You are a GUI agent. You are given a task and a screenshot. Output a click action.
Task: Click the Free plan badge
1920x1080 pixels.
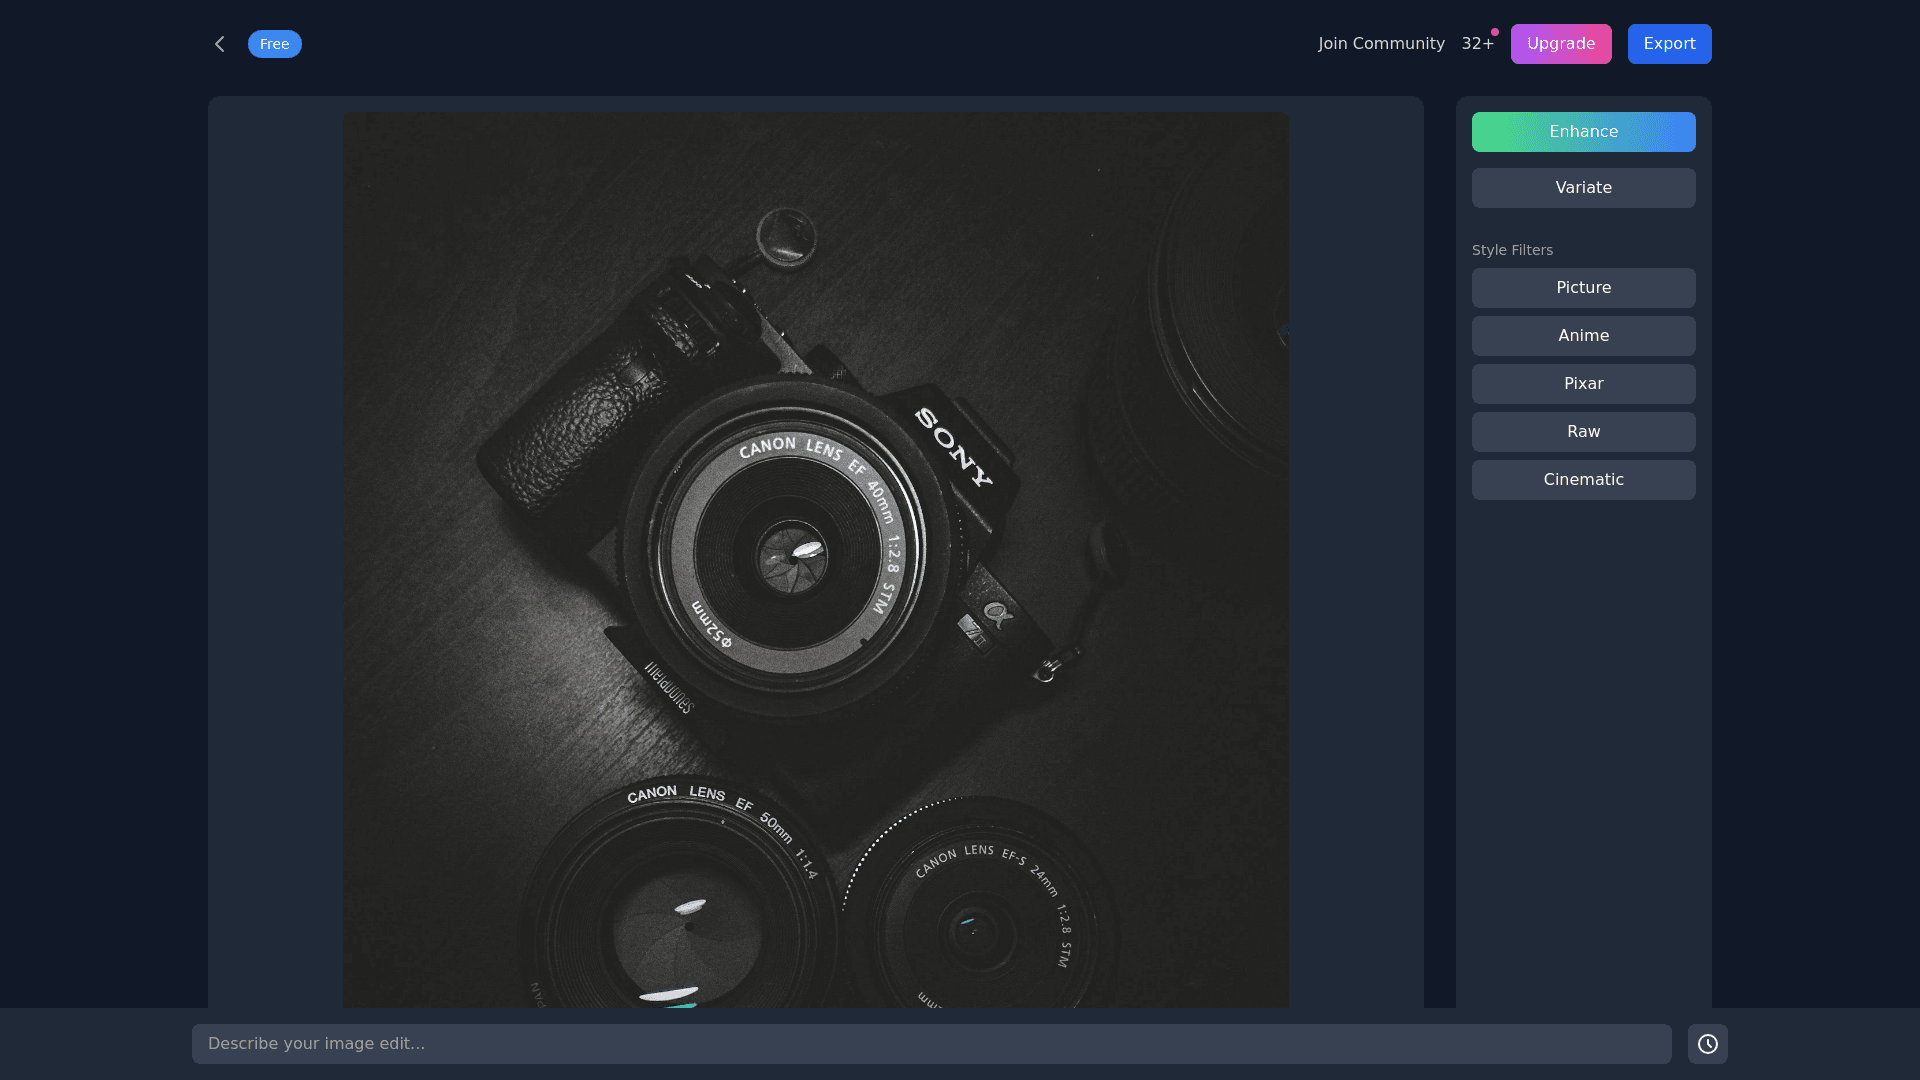[x=274, y=44]
